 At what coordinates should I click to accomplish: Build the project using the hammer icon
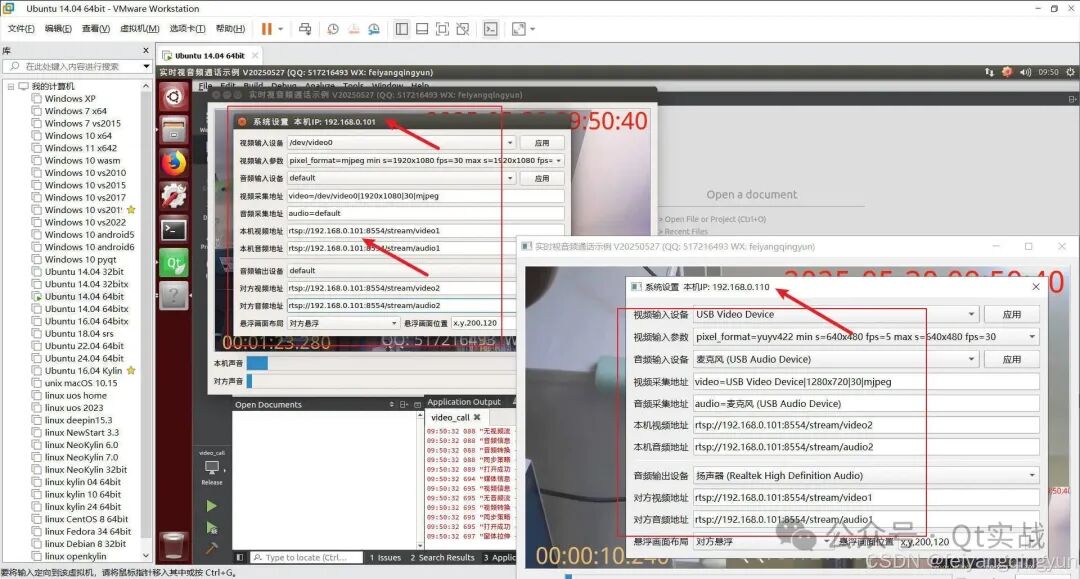211,549
